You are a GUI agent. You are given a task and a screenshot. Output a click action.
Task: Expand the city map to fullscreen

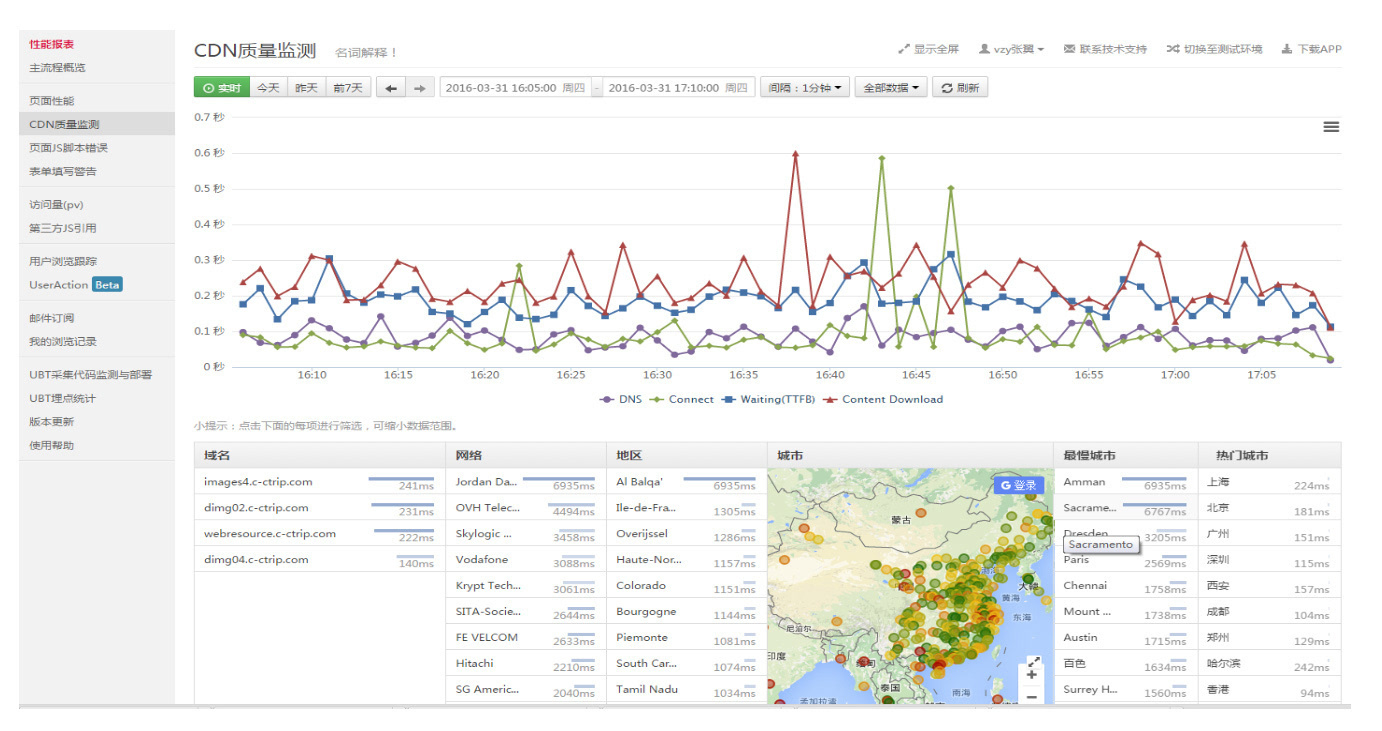pyautogui.click(x=1034, y=661)
